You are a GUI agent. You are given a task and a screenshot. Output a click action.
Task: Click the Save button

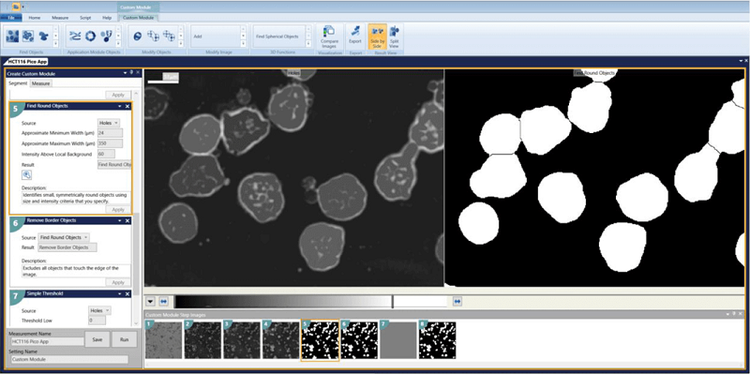coord(97,339)
